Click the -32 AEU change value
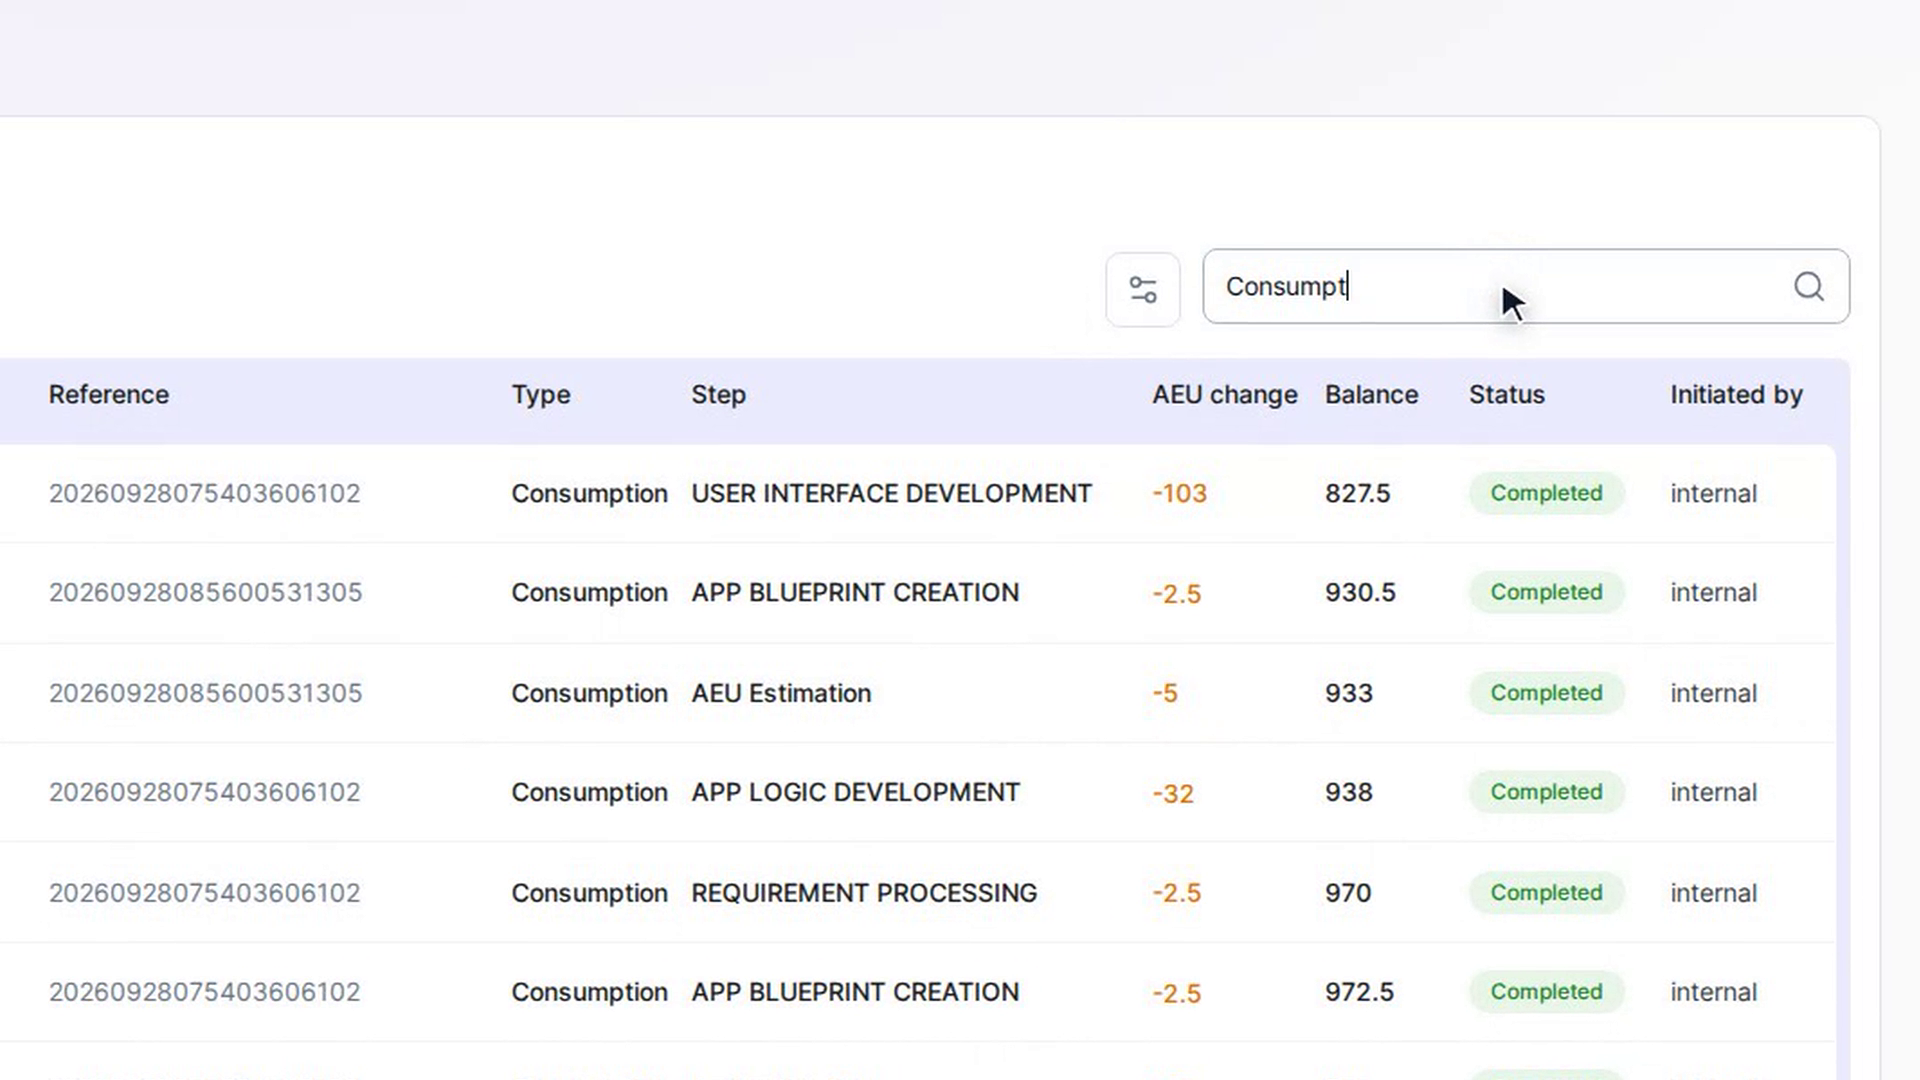The image size is (1920, 1080). coord(1173,794)
